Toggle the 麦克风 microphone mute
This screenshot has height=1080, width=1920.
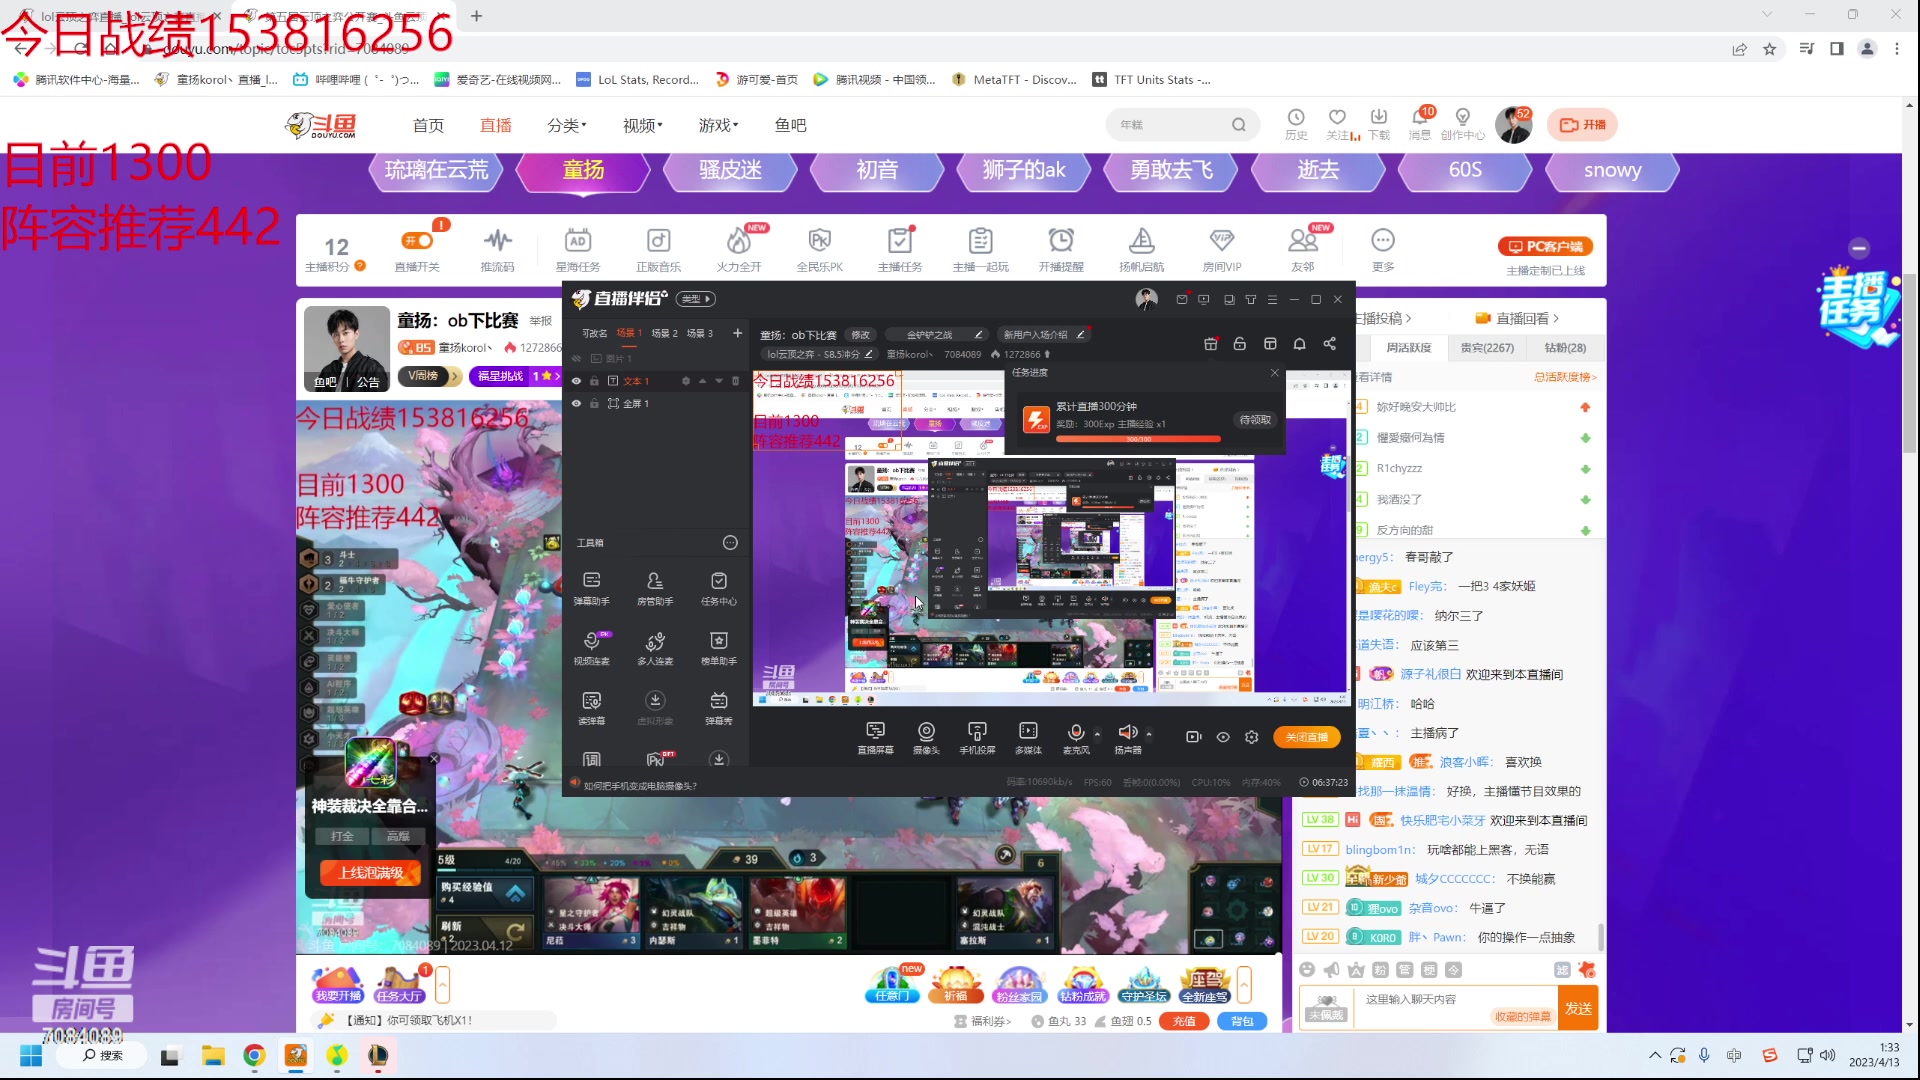1076,738
